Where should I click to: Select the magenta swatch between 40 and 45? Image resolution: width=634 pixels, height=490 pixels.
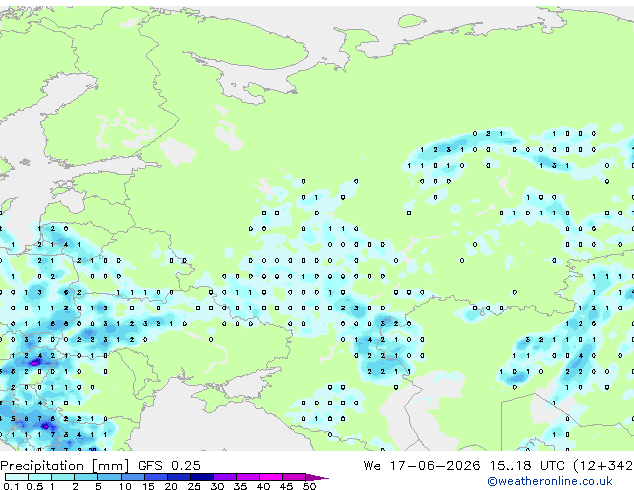[x=271, y=477]
